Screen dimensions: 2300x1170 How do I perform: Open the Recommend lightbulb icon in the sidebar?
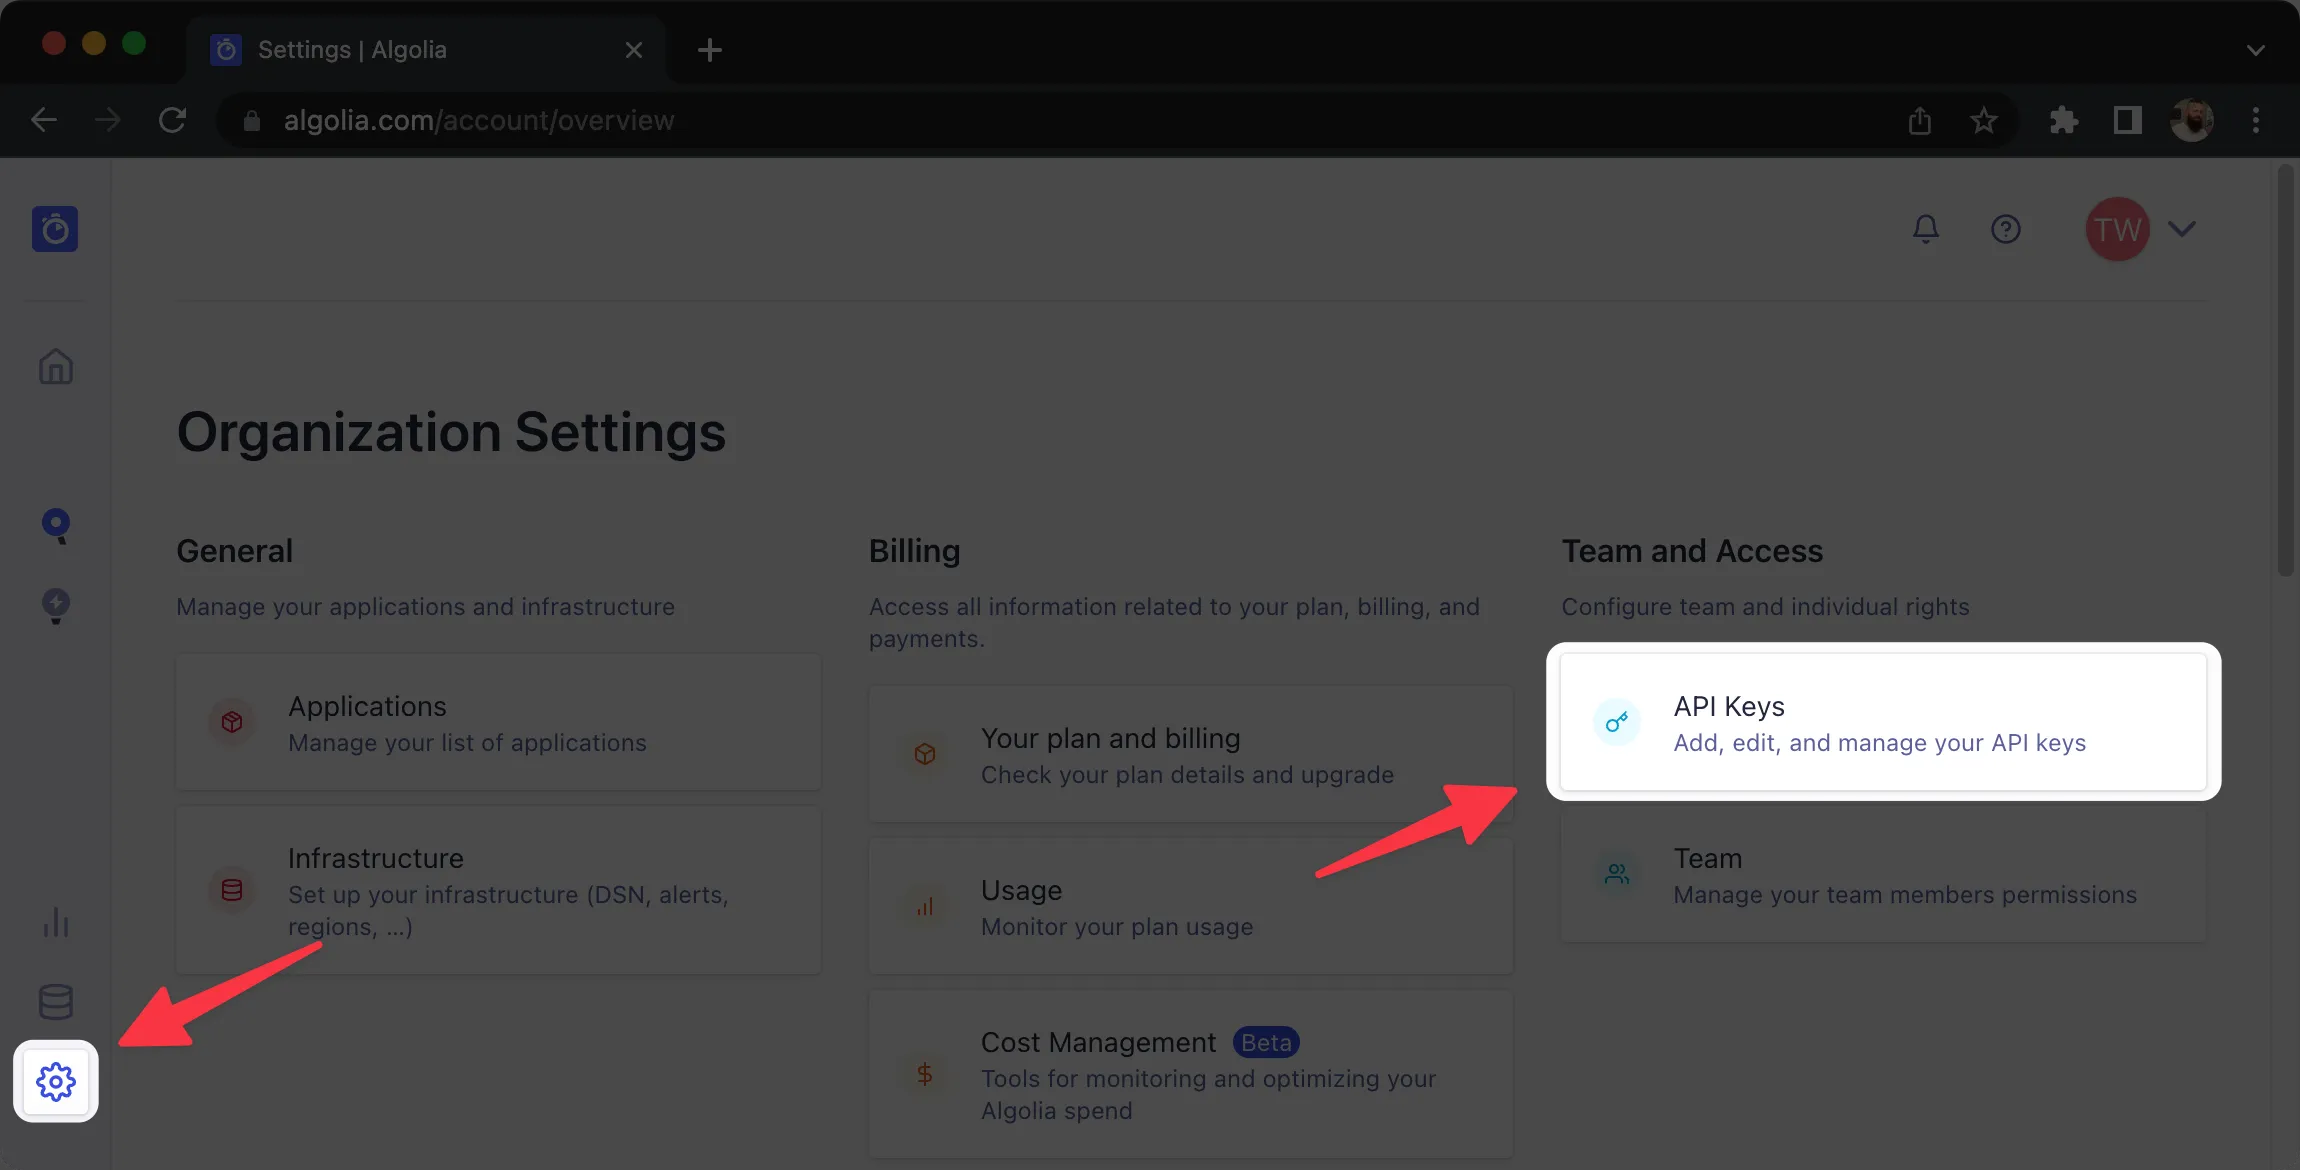click(56, 606)
